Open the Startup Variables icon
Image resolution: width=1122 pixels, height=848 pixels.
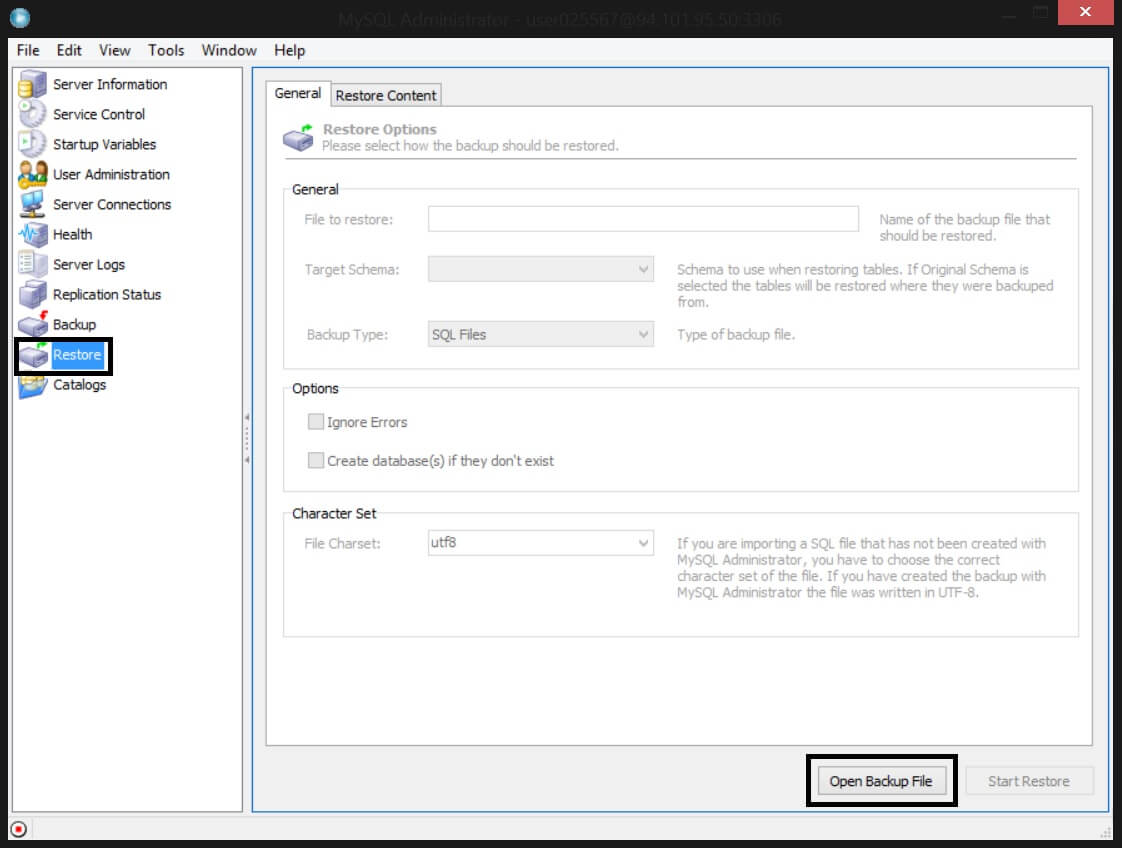tap(32, 145)
